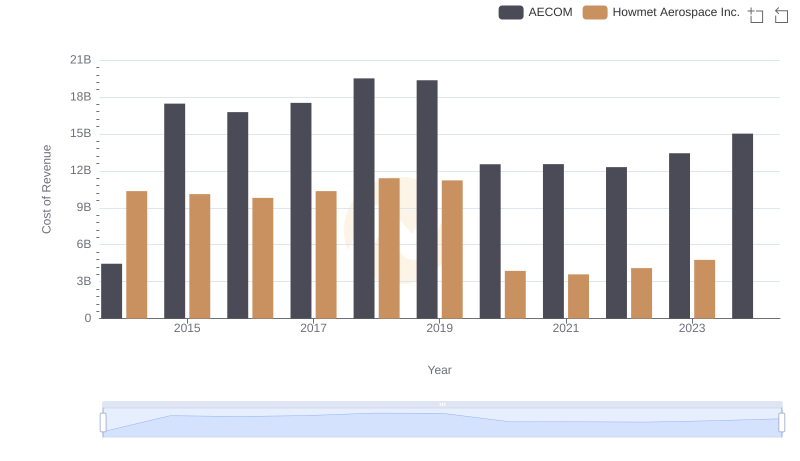Click the 9B y-axis label
This screenshot has width=800, height=461.
coord(84,208)
